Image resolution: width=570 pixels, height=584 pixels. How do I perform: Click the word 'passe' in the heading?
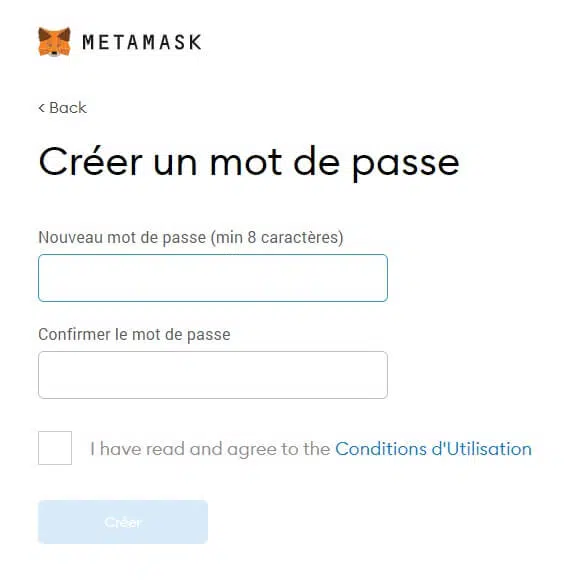click(x=406, y=164)
